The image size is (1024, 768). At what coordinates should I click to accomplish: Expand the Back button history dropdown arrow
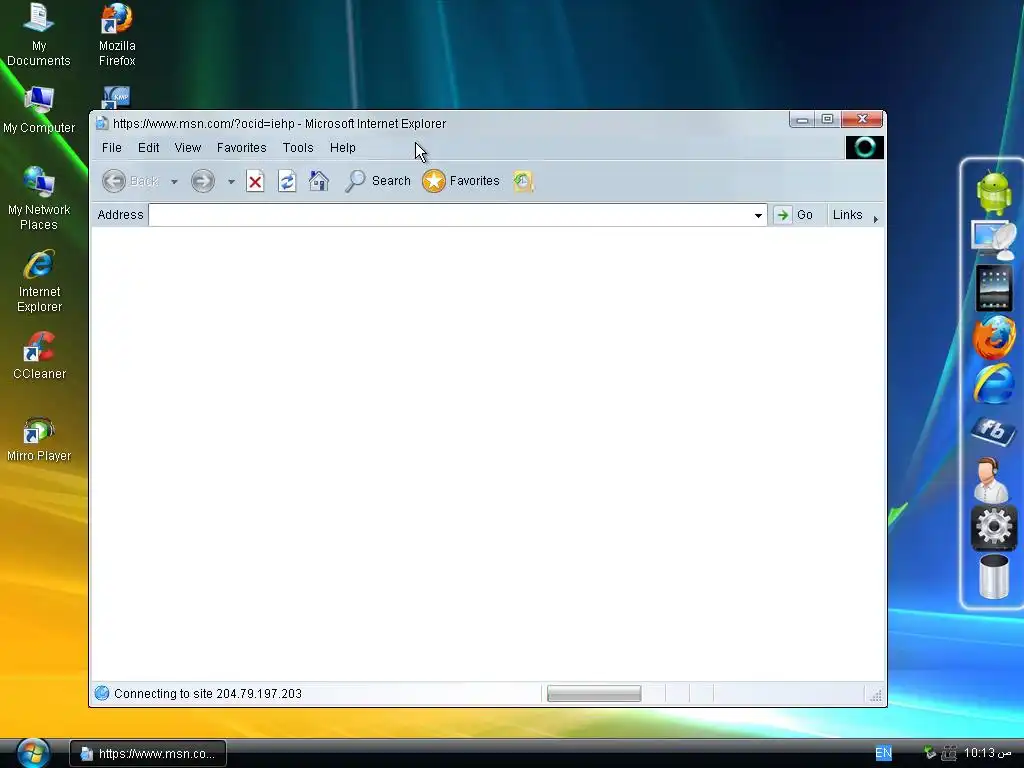[174, 182]
